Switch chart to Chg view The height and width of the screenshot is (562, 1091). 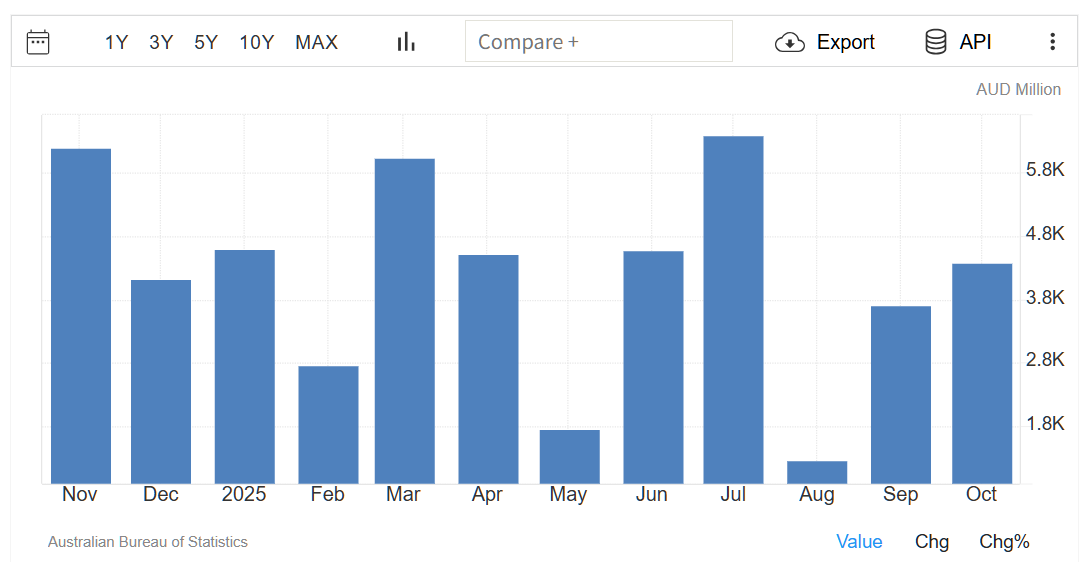coord(931,542)
